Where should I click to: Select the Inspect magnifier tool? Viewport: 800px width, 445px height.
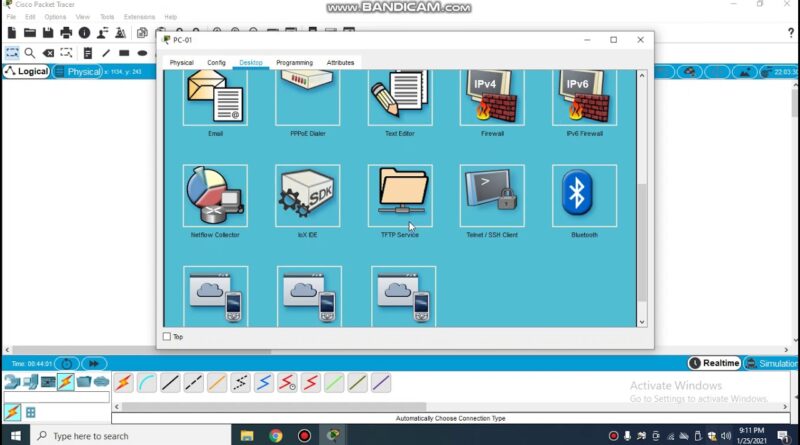(30, 53)
